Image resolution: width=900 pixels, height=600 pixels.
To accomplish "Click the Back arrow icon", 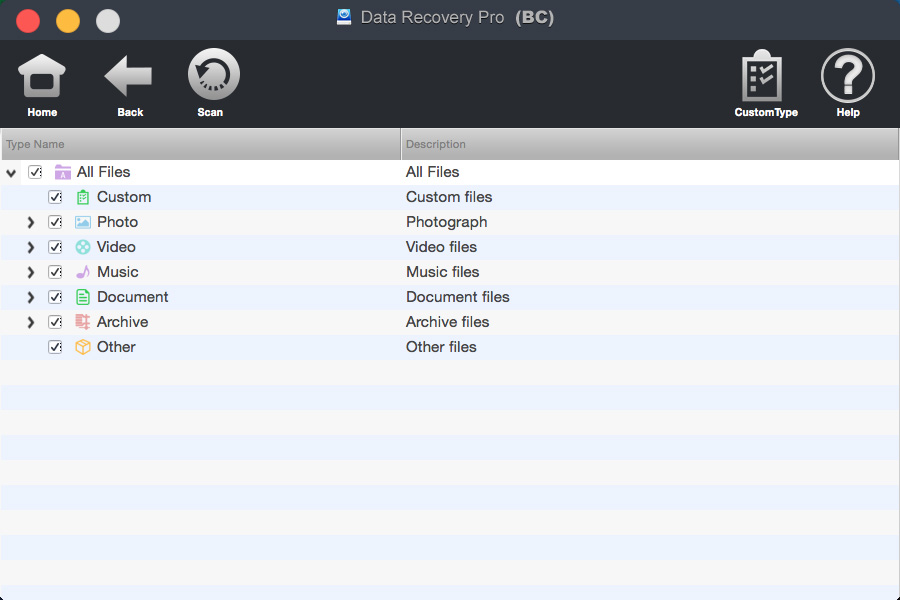I will (x=129, y=76).
